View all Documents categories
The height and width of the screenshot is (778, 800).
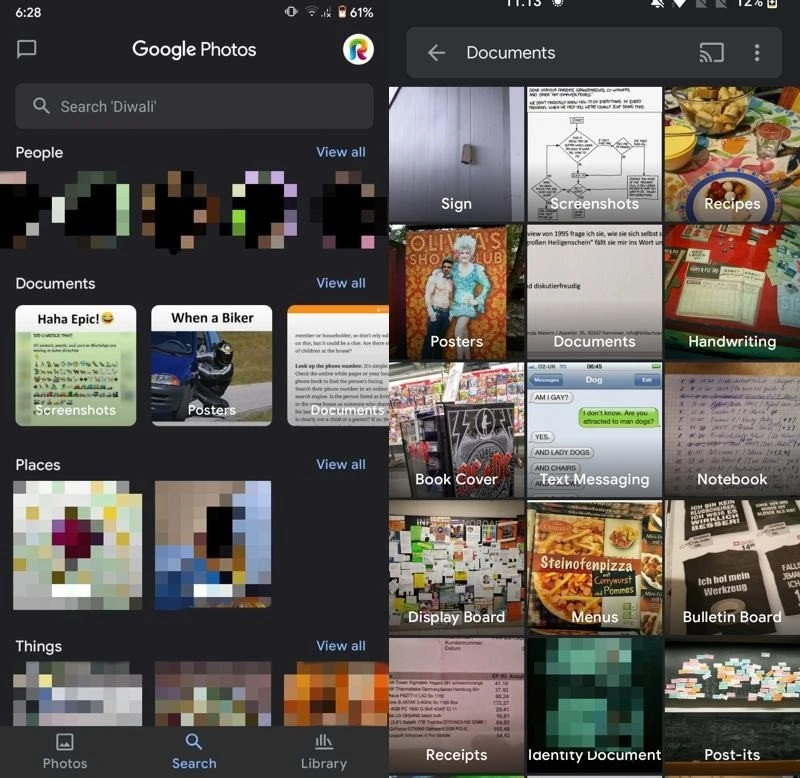tap(341, 283)
